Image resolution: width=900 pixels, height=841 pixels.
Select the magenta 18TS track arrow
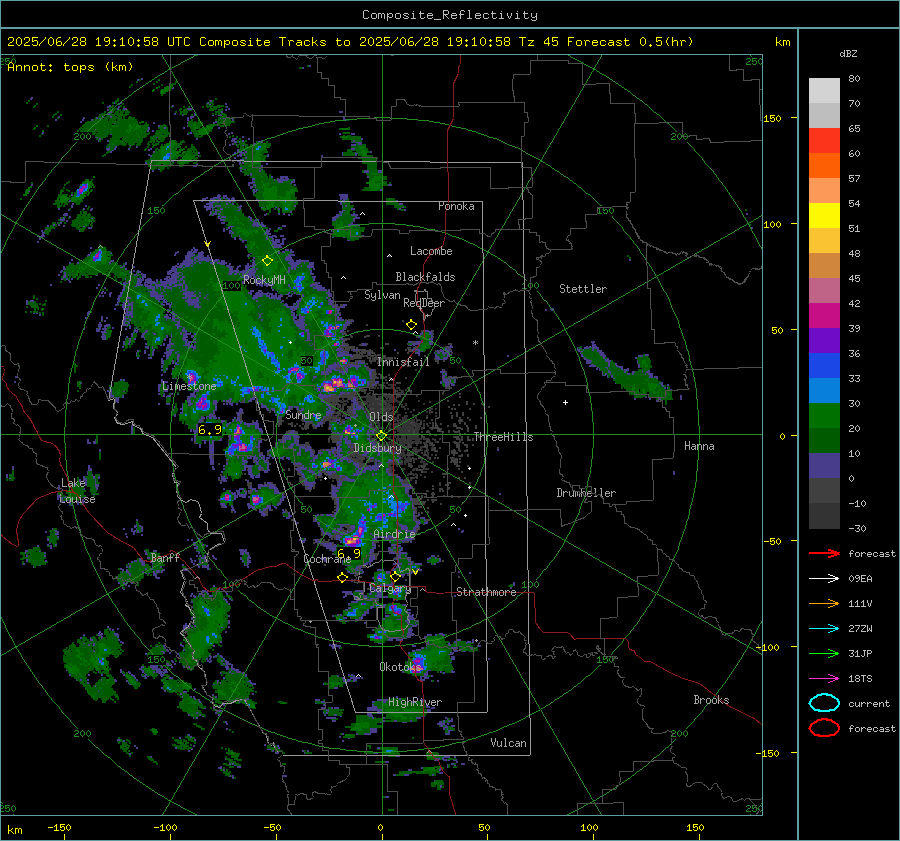[x=824, y=679]
